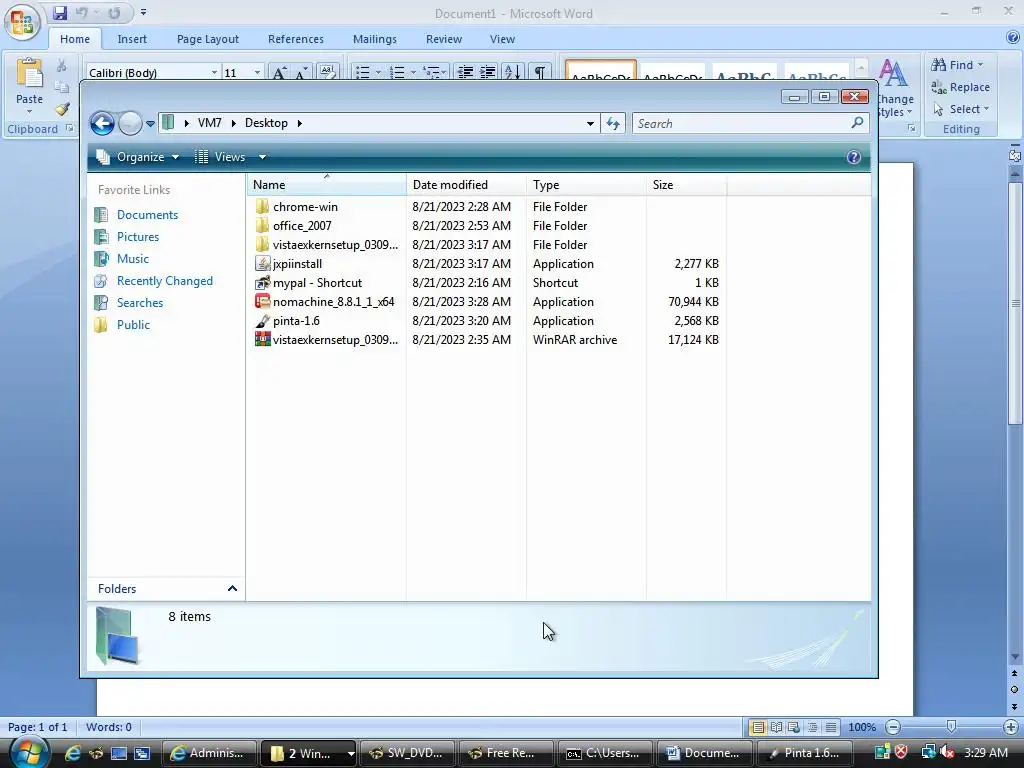
Task: Sort files by Date modified column
Action: coord(466,185)
